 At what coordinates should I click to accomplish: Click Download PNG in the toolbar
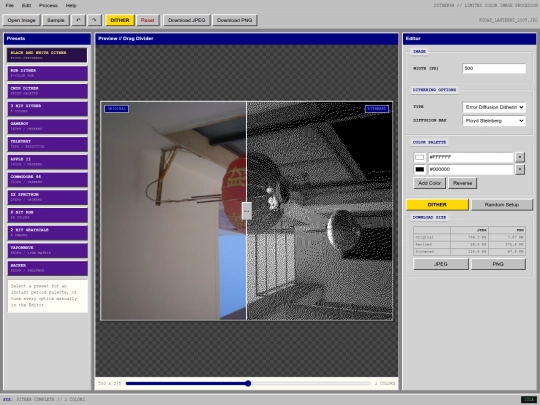[235, 20]
